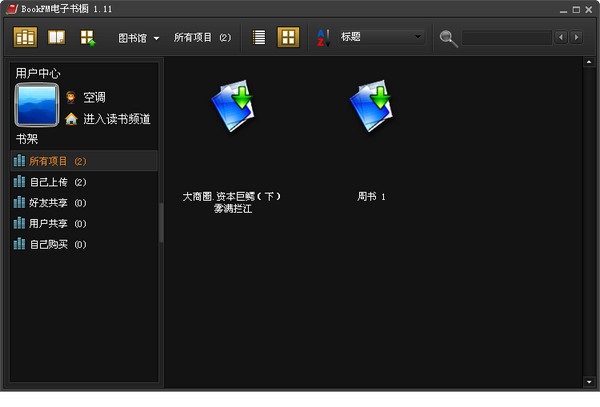
Task: Switch to list view mode
Action: (x=259, y=37)
